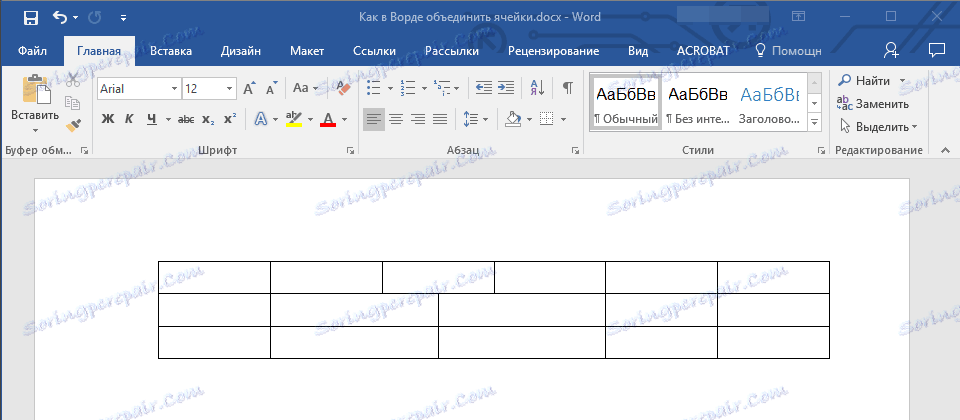Apply yellow text highlight color
The width and height of the screenshot is (960, 420).
(294, 119)
